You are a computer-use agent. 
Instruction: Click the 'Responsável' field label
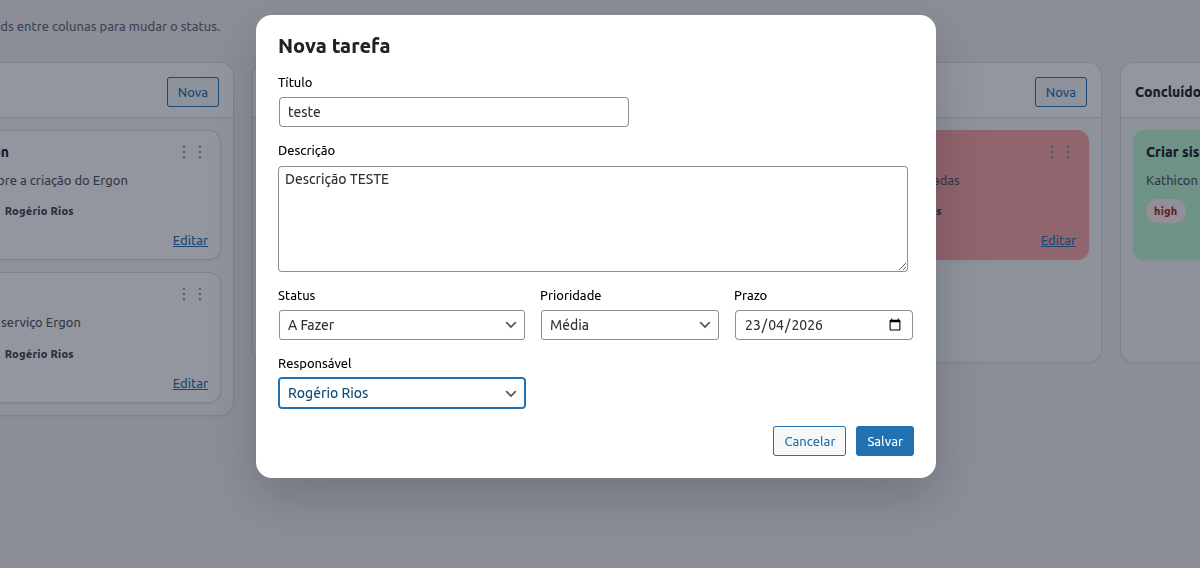[315, 363]
